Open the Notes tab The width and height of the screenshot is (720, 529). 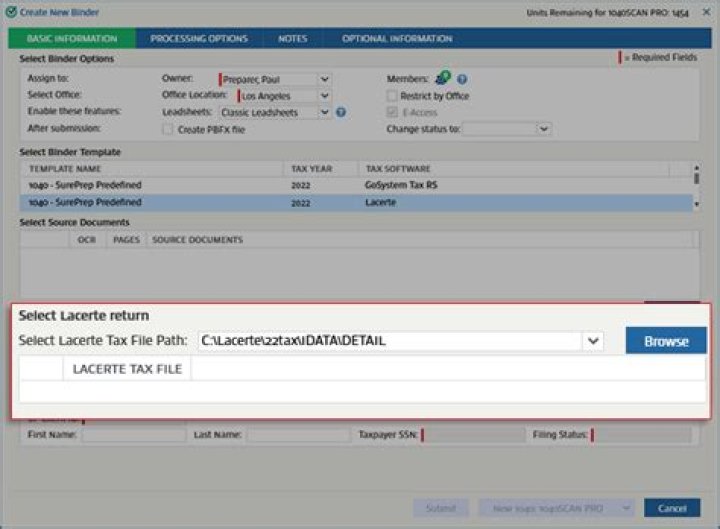[293, 39]
